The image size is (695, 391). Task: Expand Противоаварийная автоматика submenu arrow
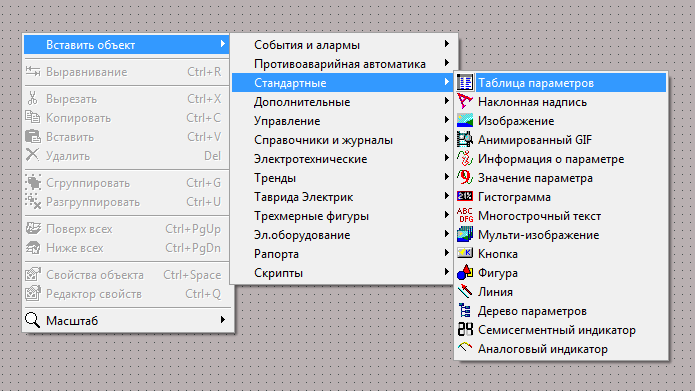pos(447,63)
